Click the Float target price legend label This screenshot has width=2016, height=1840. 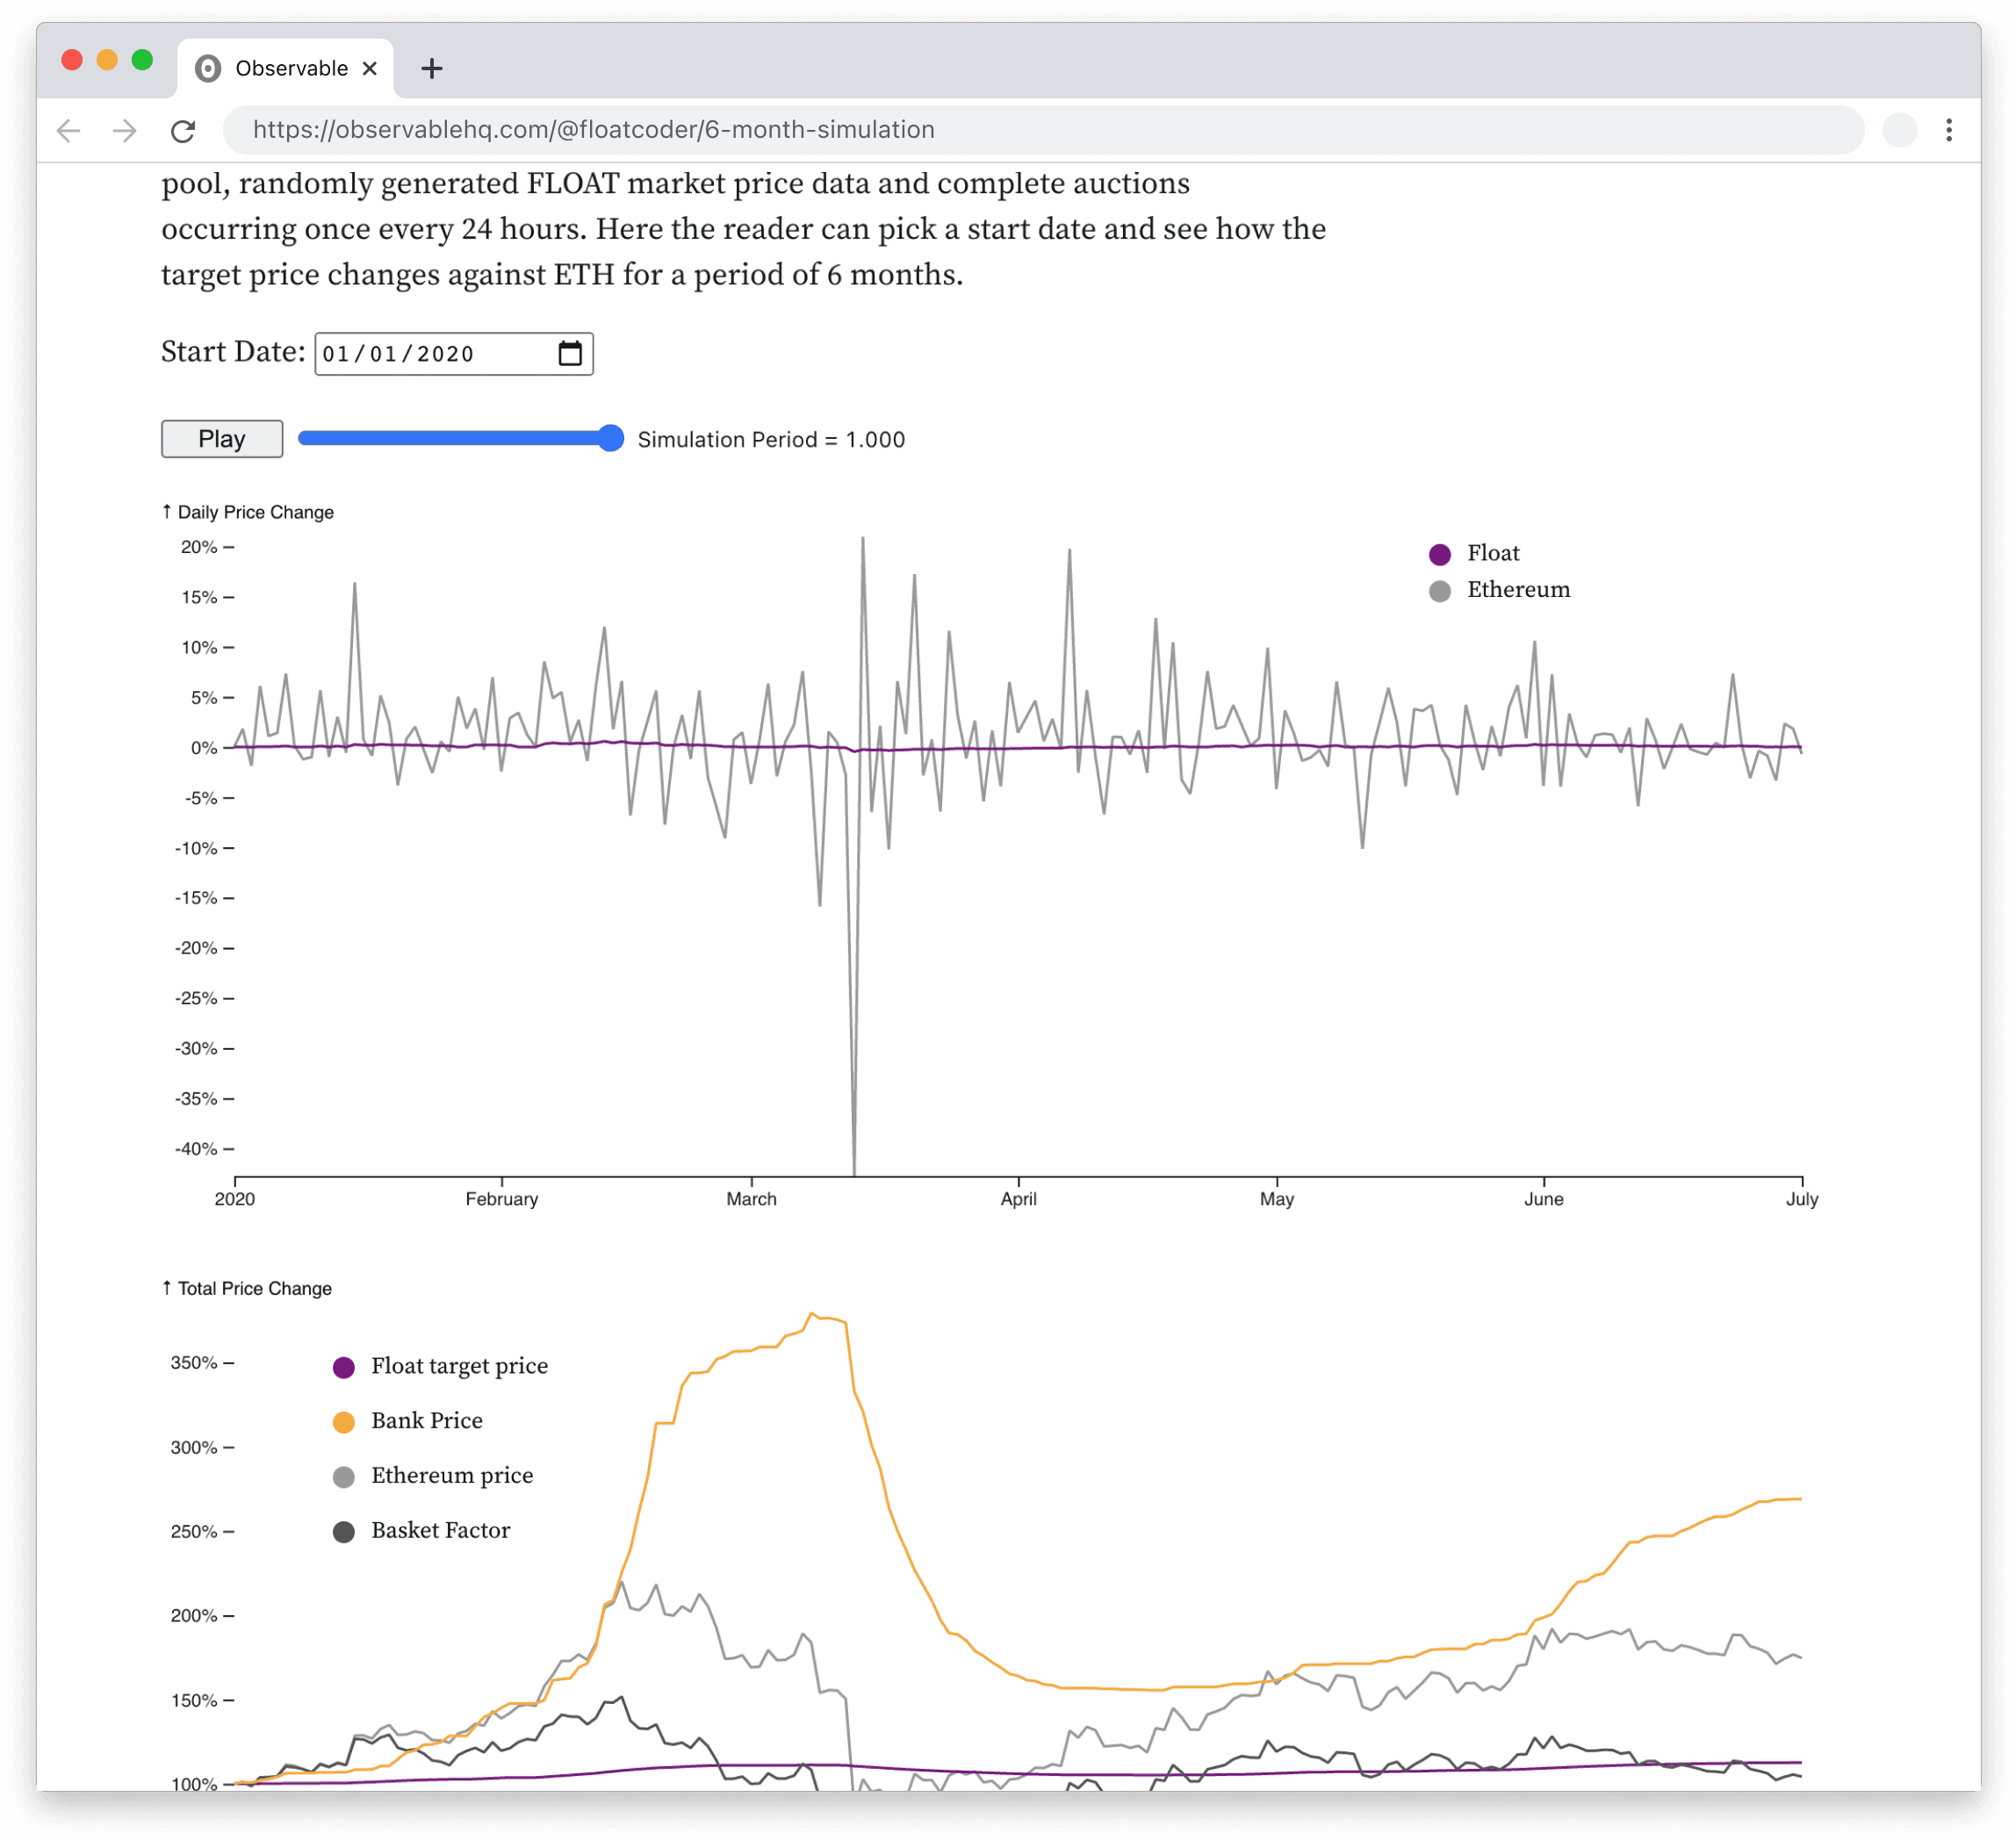tap(459, 1366)
